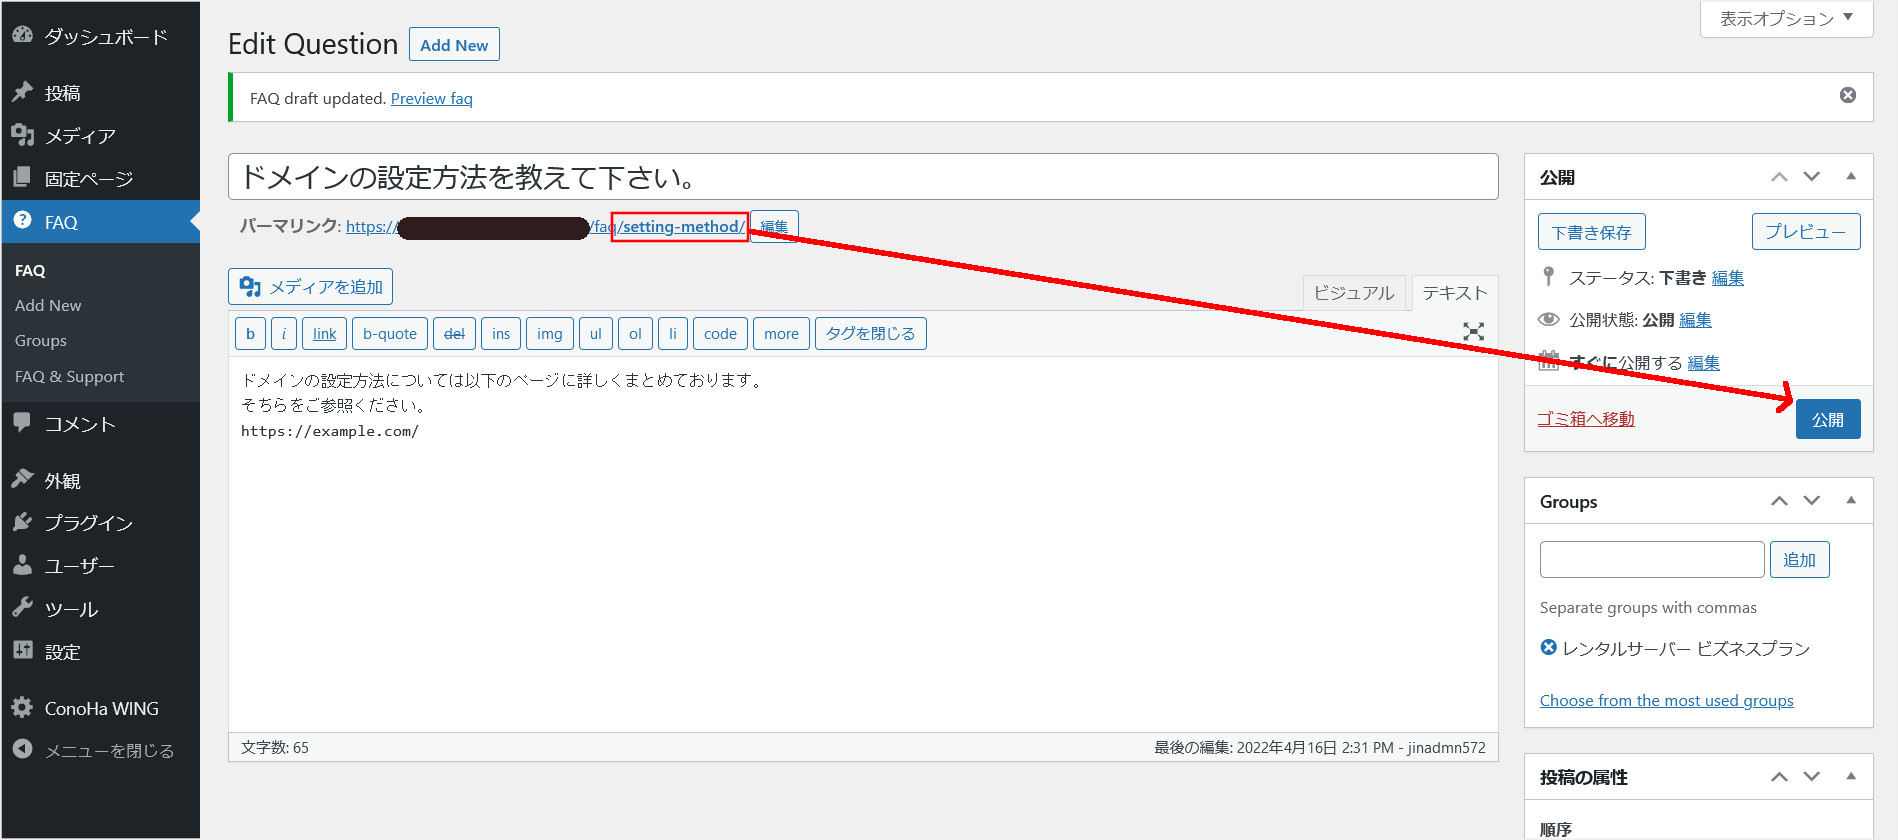
Task: Click the FAQ question-mark icon in sidebar
Action: [23, 221]
